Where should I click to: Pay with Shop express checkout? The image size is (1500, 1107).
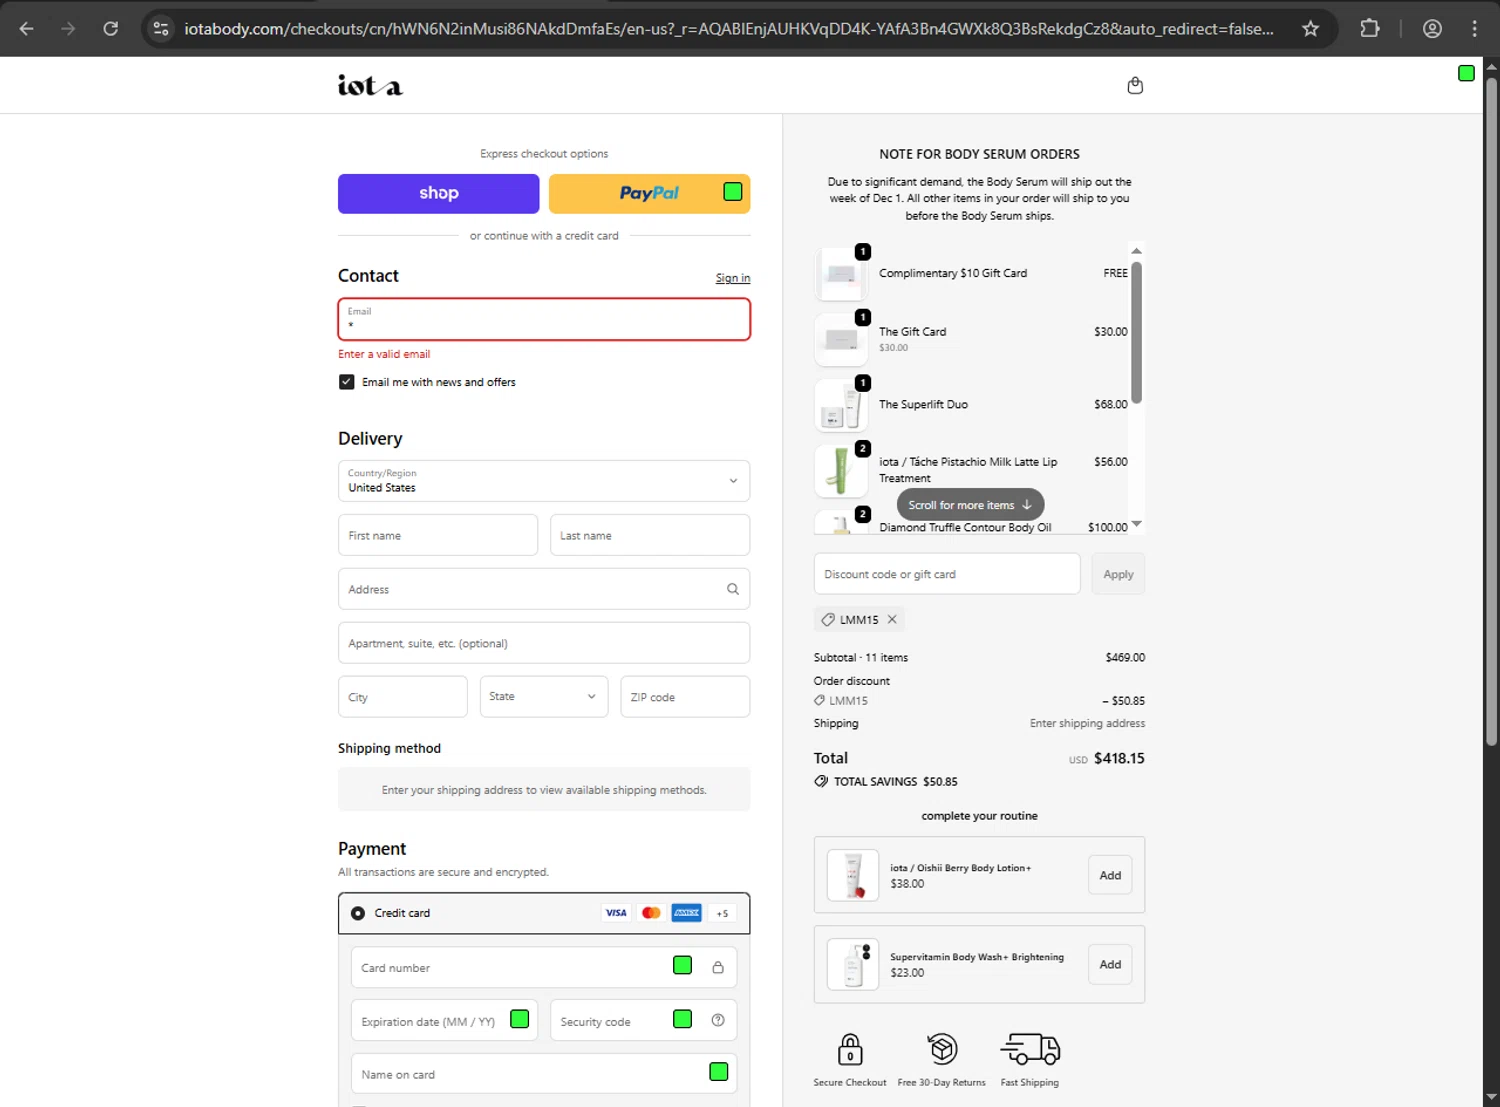[439, 194]
